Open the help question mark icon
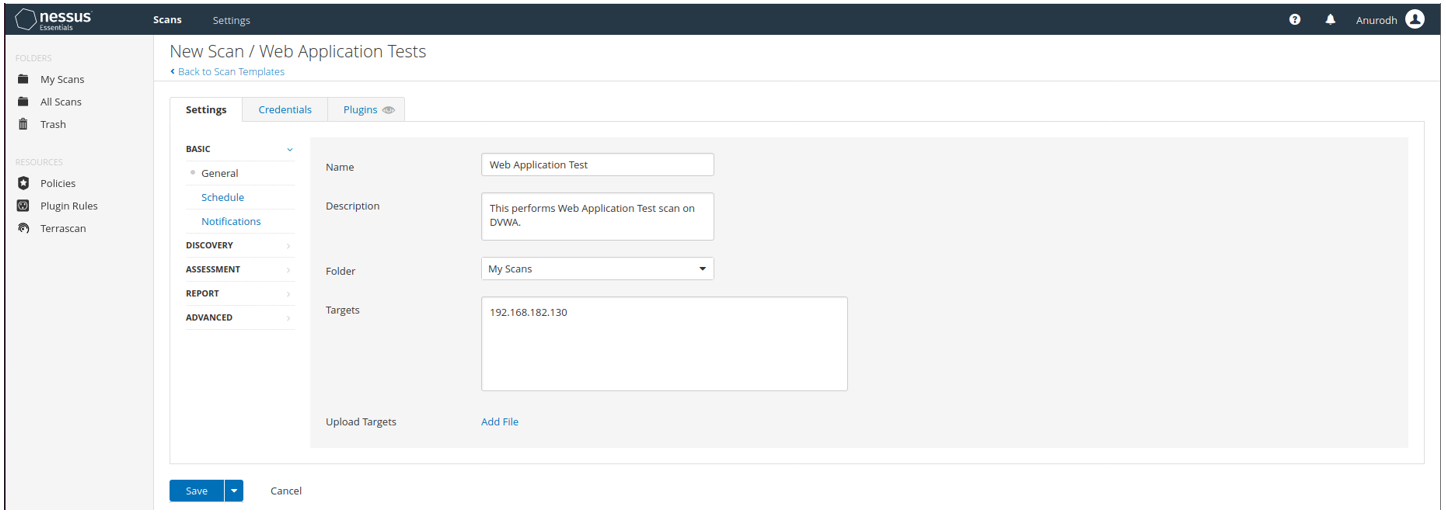 (1295, 20)
